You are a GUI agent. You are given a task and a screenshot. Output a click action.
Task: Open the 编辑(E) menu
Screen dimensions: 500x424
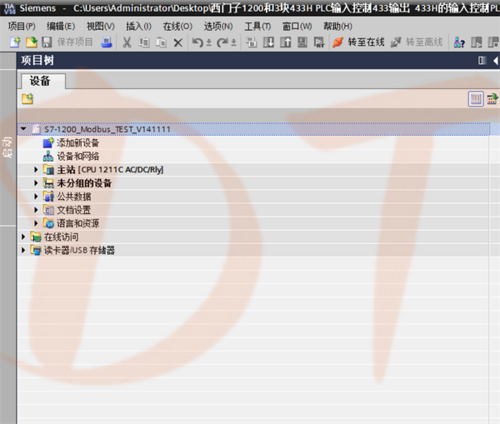coord(61,26)
